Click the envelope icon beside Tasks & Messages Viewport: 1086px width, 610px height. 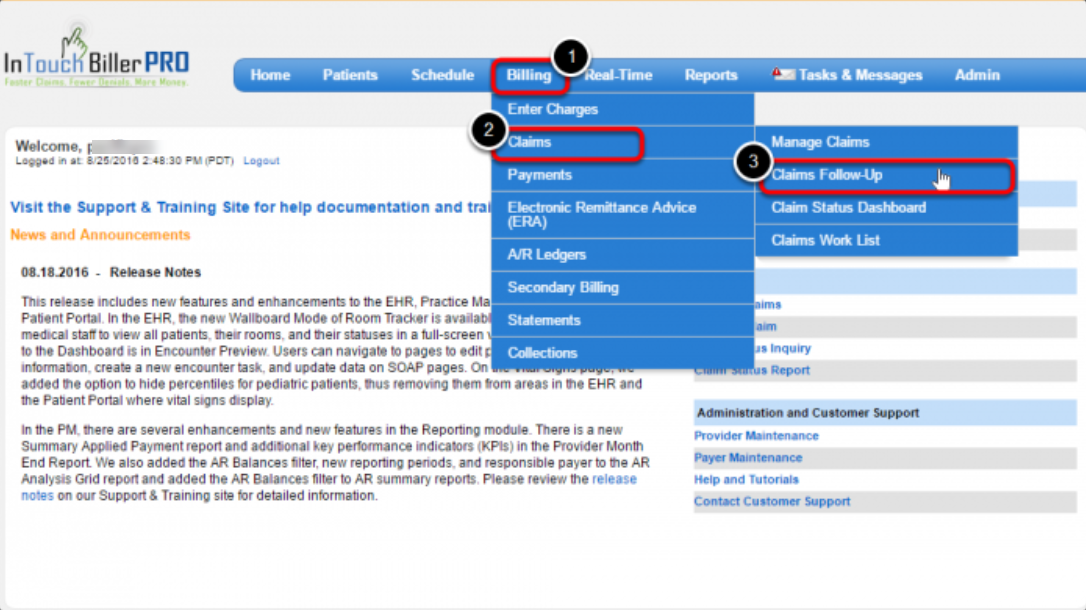point(783,75)
